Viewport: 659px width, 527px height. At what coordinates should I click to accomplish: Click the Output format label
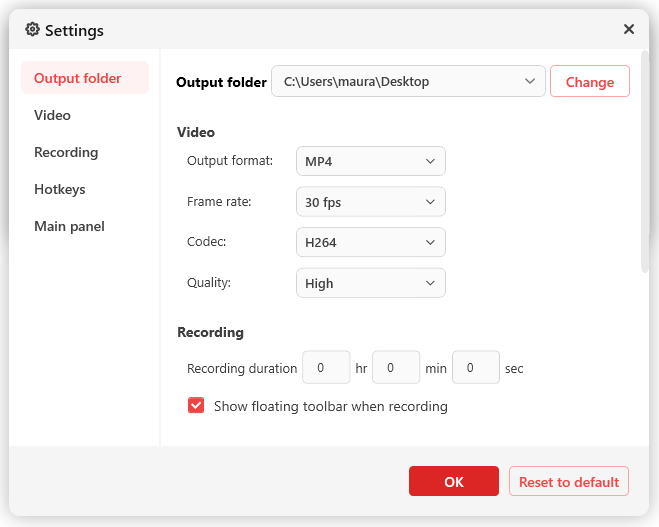point(230,161)
